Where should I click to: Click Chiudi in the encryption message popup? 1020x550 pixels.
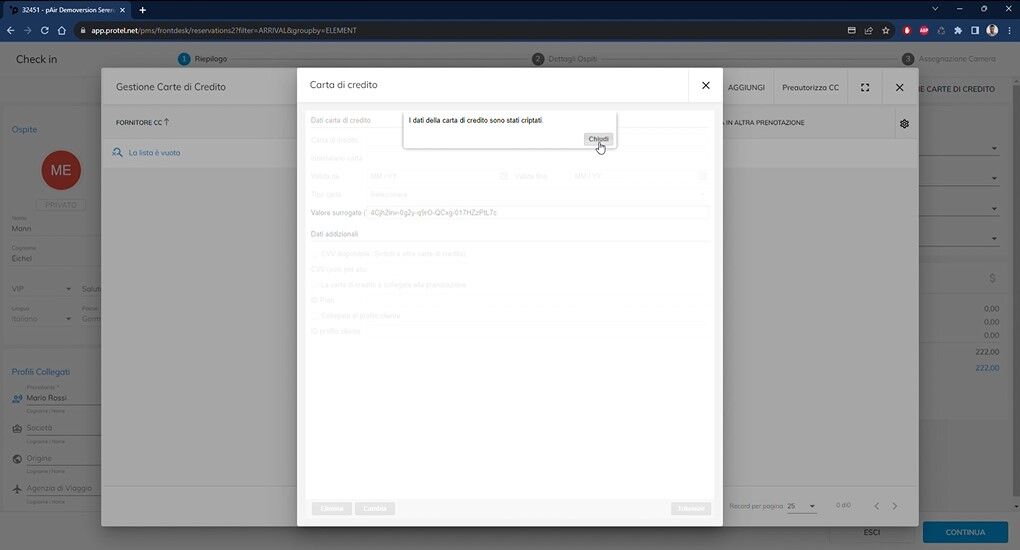click(x=598, y=139)
